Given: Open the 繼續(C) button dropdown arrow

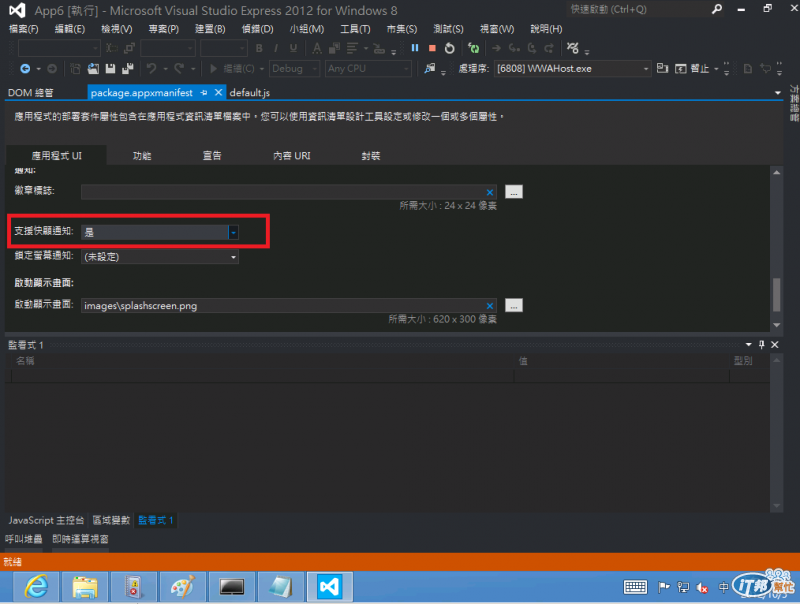Looking at the screenshot, I should coord(262,68).
